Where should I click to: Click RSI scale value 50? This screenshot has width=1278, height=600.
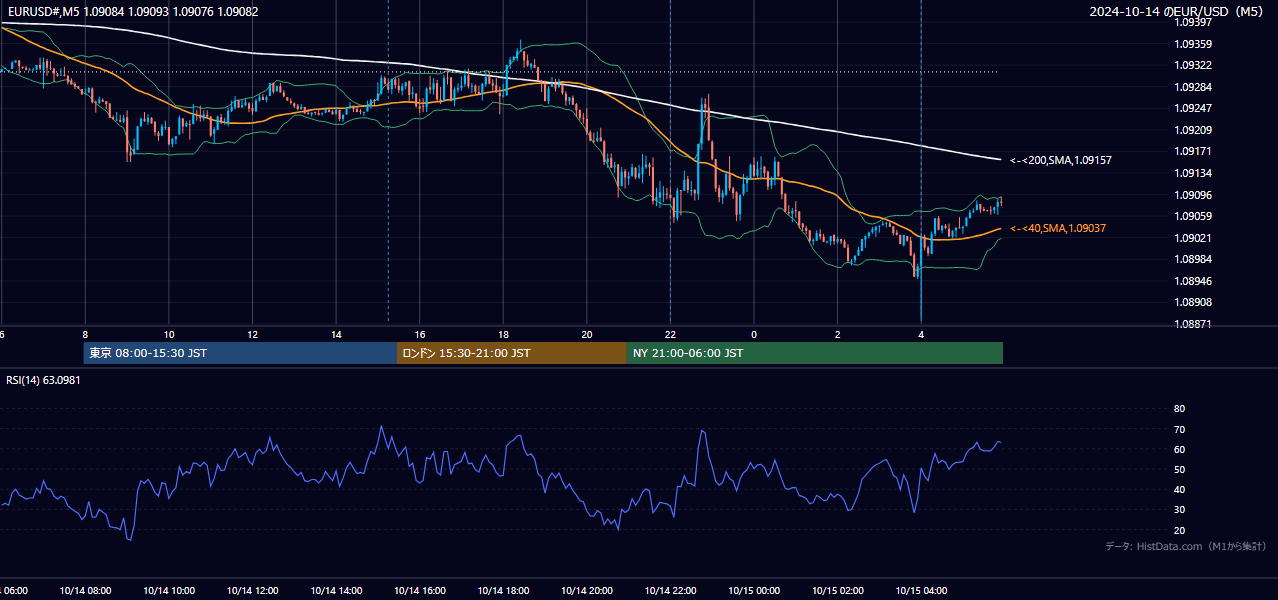[1179, 469]
